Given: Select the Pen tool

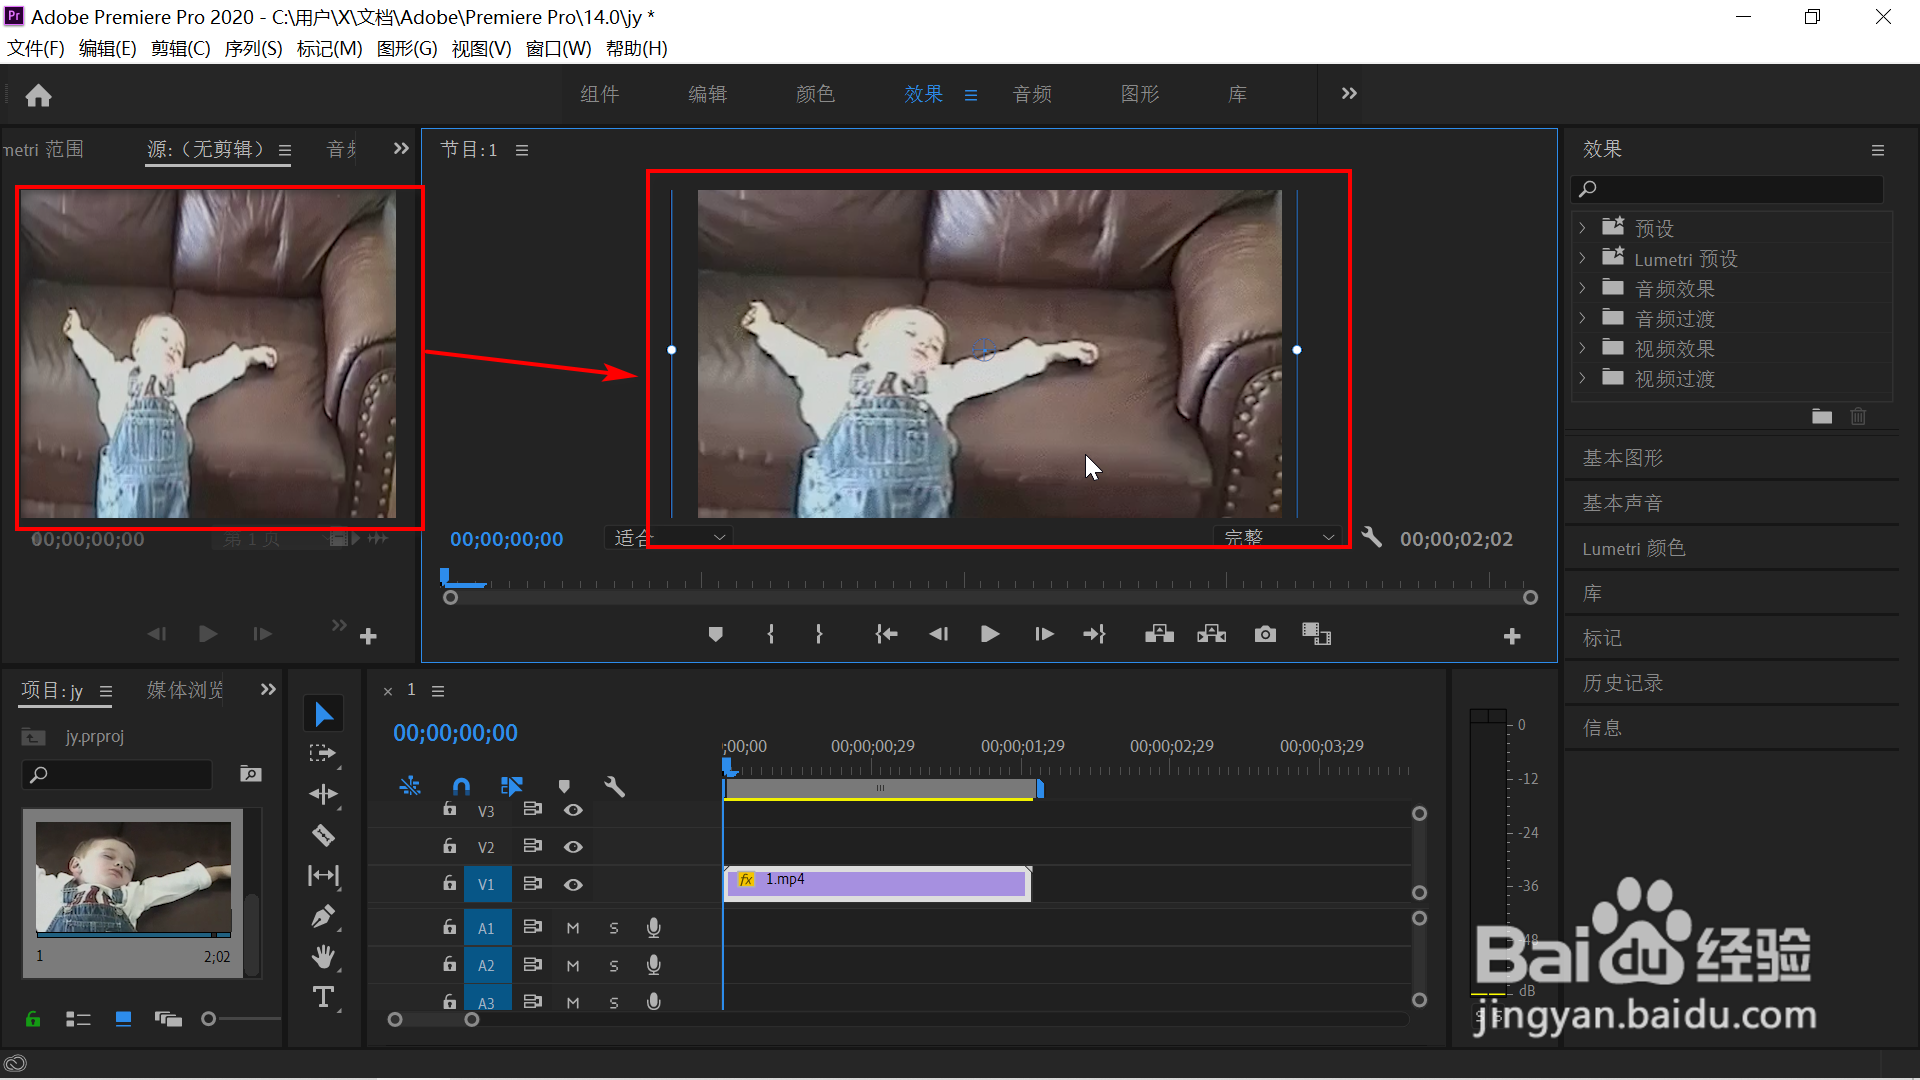Looking at the screenshot, I should pos(323,916).
